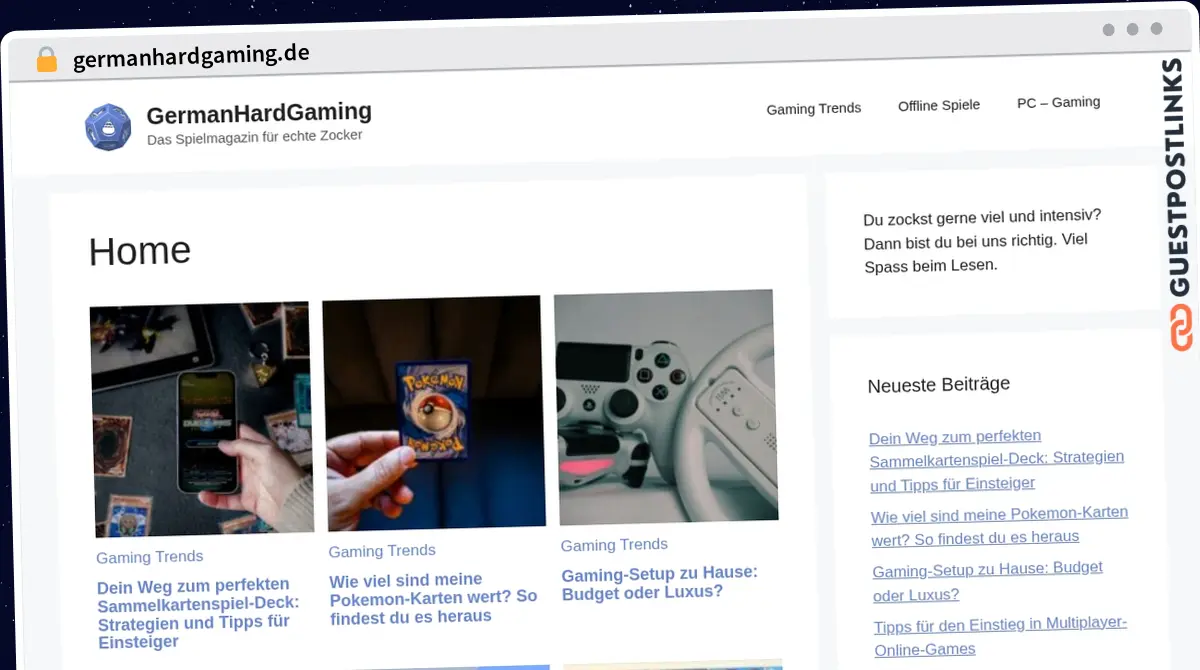1200x670 pixels.
Task: Click sidebar link about Sammelkartenspiel-Deck Strategien
Action: click(996, 460)
